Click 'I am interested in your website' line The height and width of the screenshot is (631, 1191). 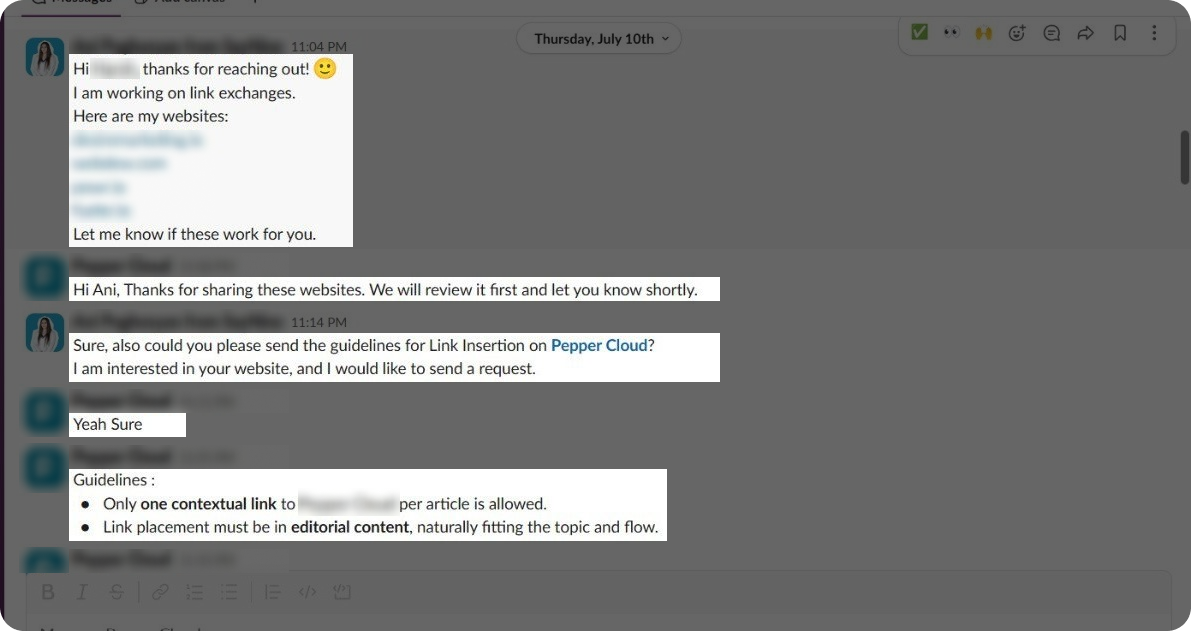pos(305,368)
